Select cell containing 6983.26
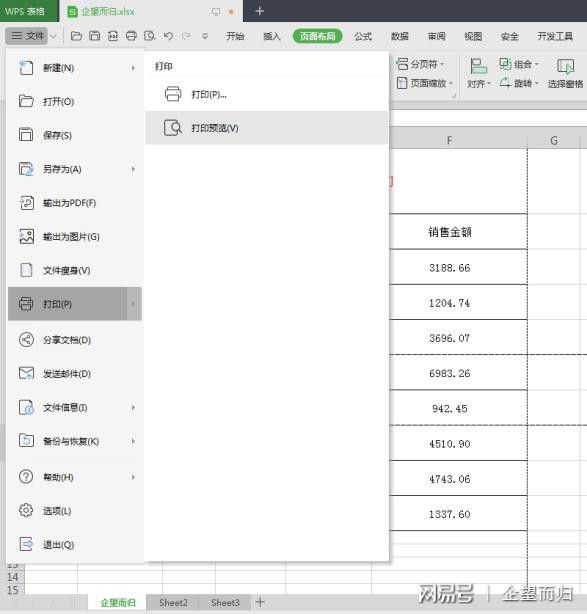This screenshot has height=614, width=587. pyautogui.click(x=450, y=373)
